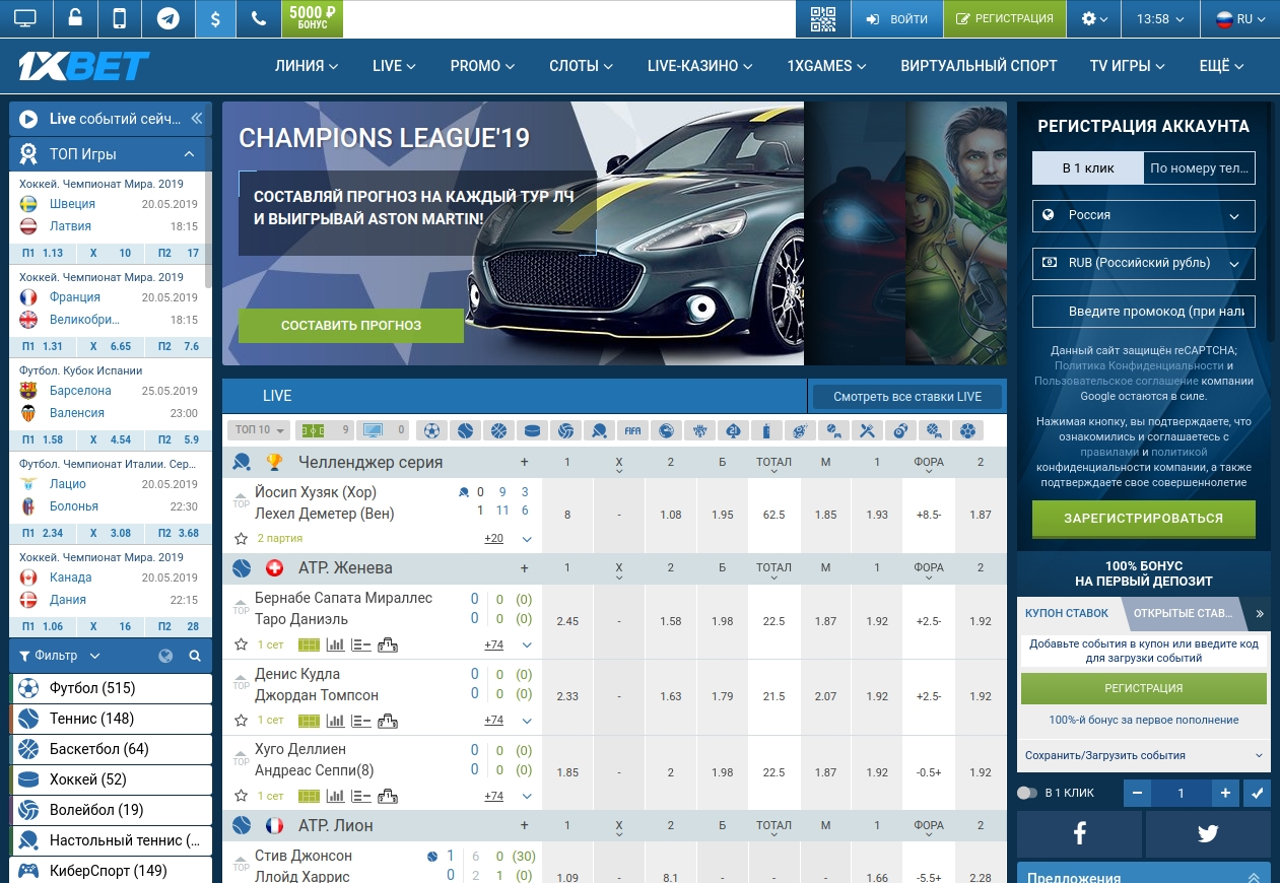Open the PROMO menu

tap(482, 66)
